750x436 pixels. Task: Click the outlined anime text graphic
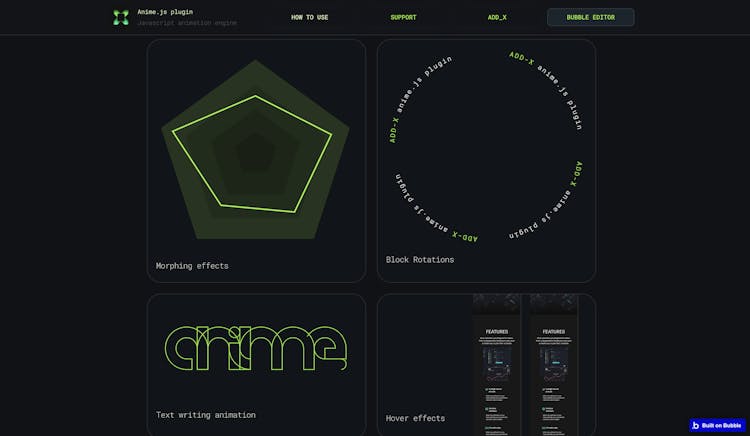(x=256, y=347)
